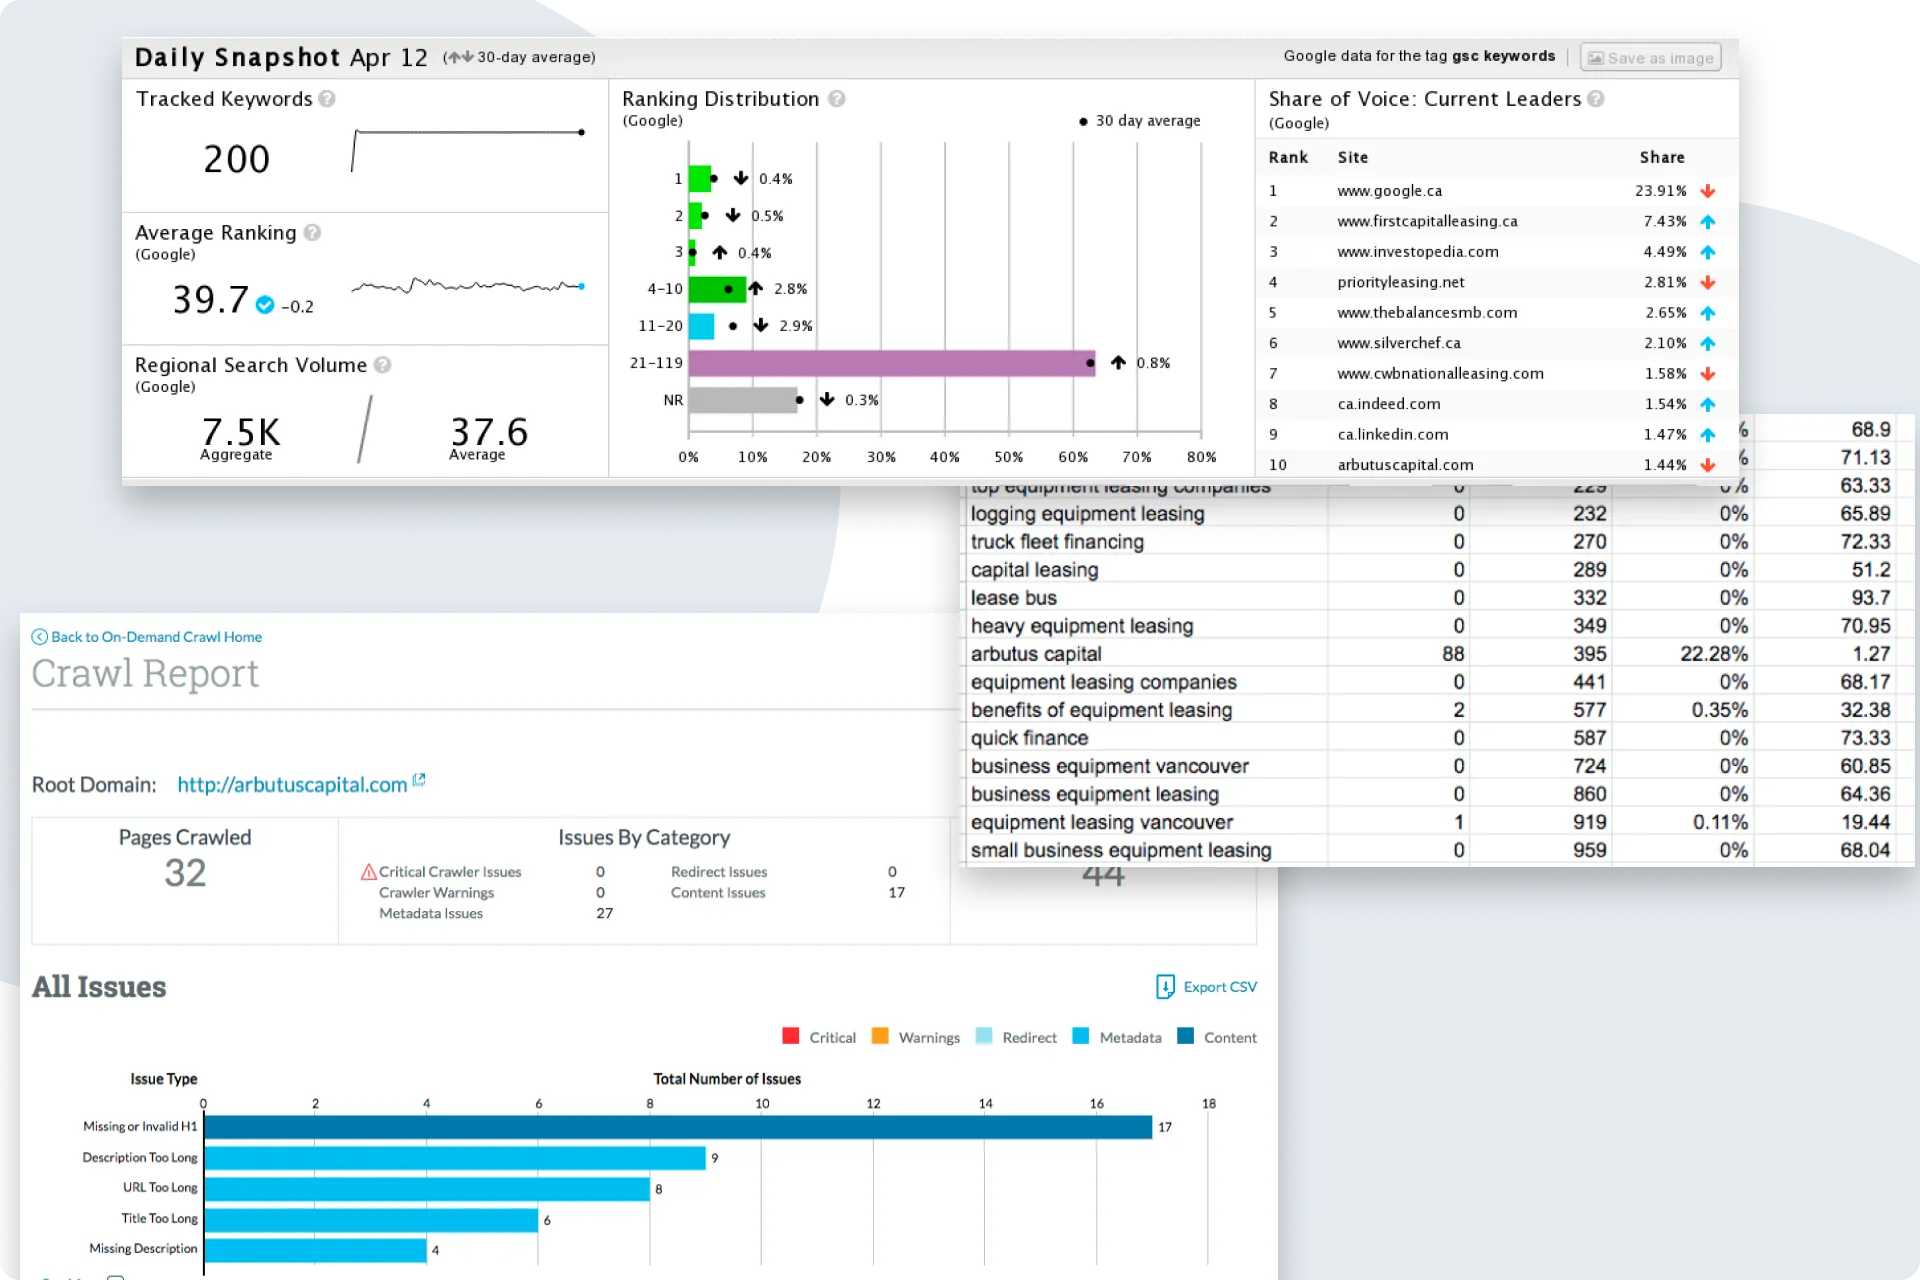1920x1280 pixels.
Task: Click blue up arrow for www.silverchef.ca
Action: click(1708, 344)
